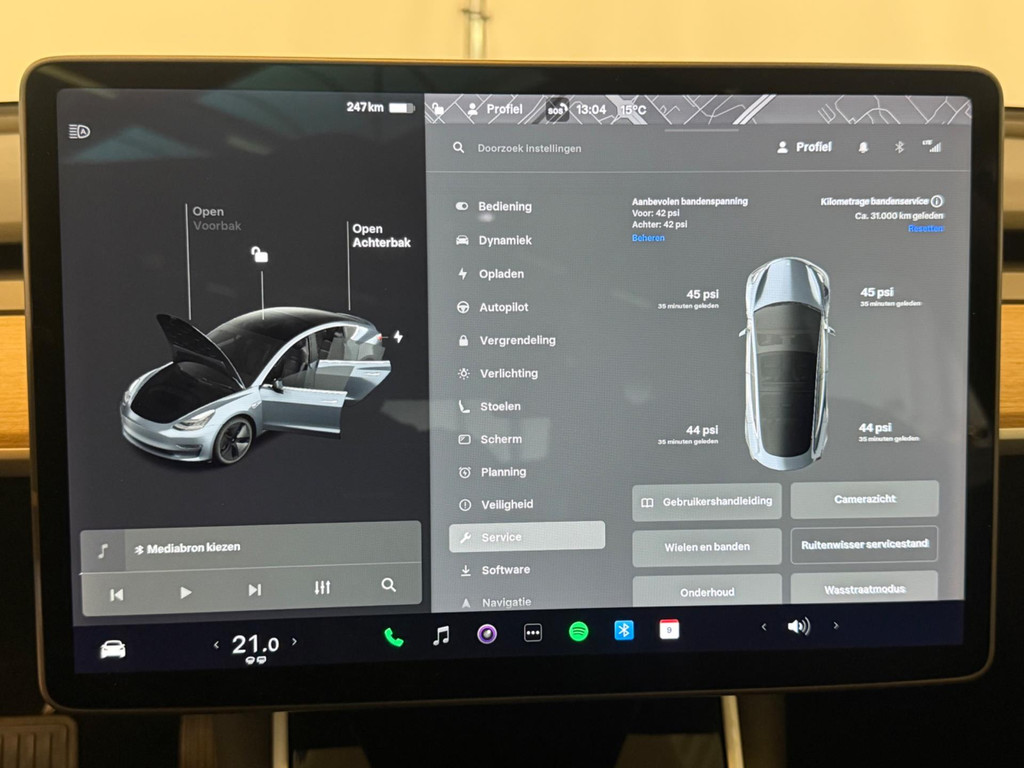Increase temperature with right arrow
This screenshot has width=1024, height=768.
pyautogui.click(x=294, y=642)
